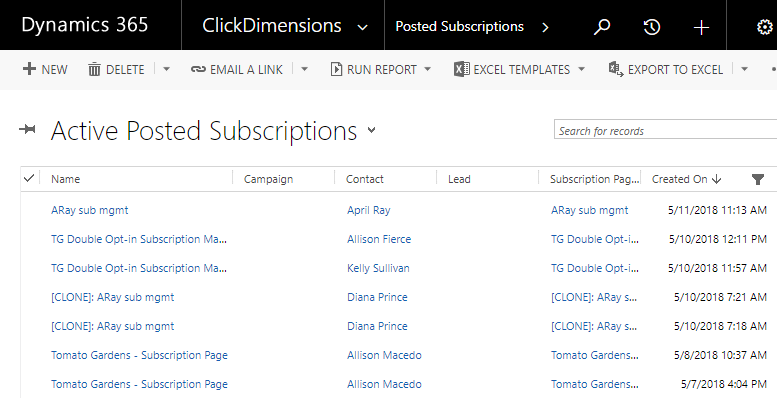Click the Posted Subscriptions breadcrumb
This screenshot has width=777, height=398.
click(459, 26)
